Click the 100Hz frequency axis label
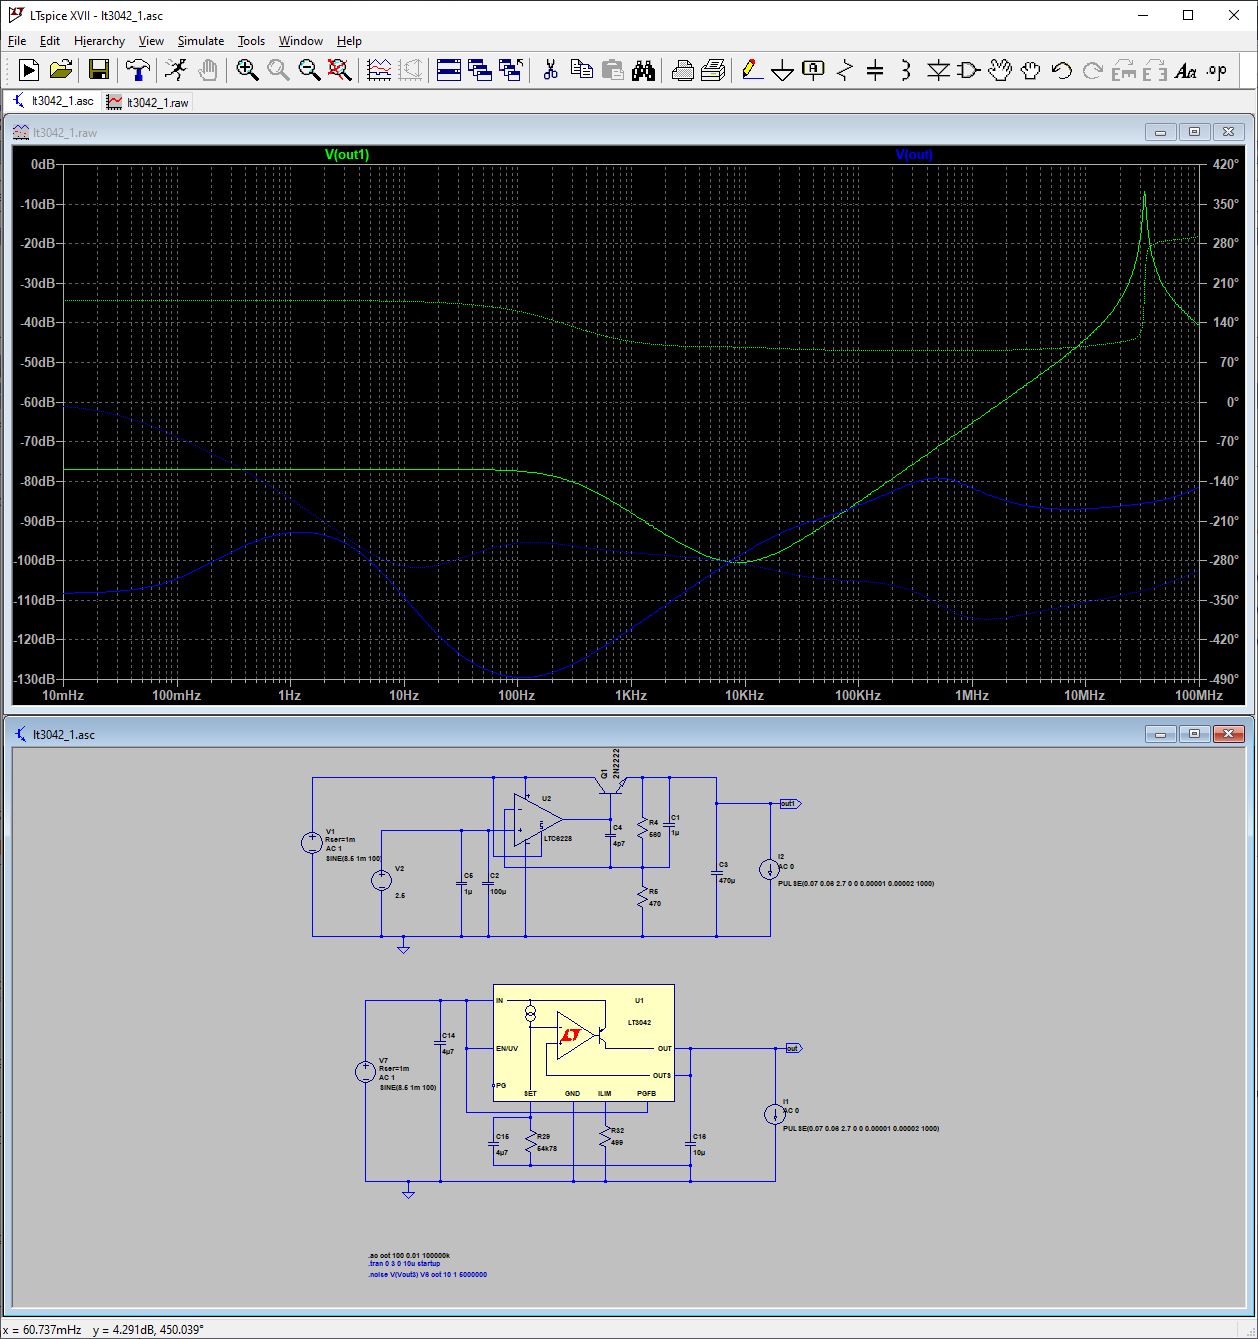The height and width of the screenshot is (1339, 1258). pyautogui.click(x=517, y=695)
